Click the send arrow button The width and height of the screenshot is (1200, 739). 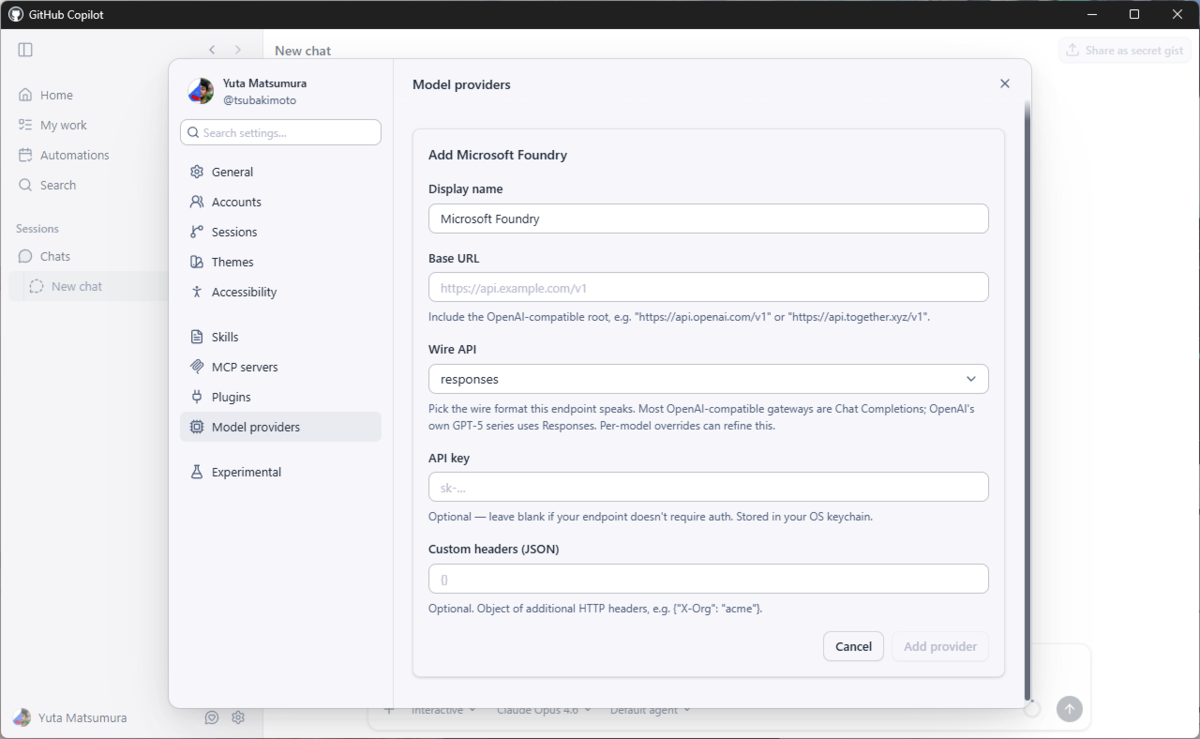1069,709
